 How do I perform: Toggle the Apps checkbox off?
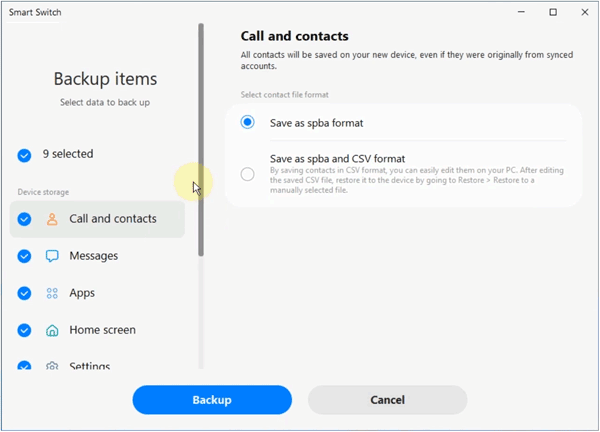click(x=24, y=293)
